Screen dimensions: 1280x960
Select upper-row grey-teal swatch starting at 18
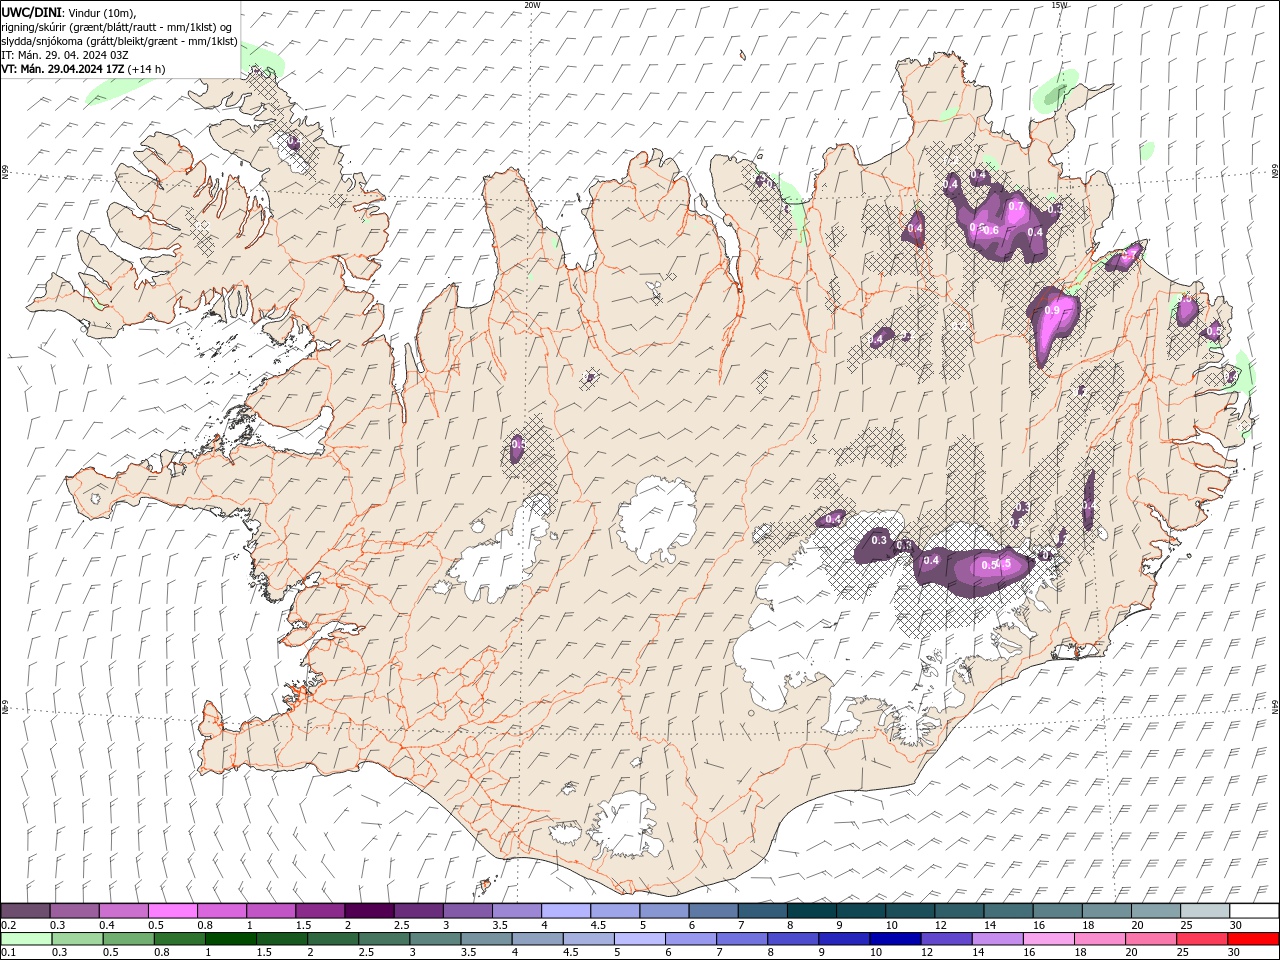(x=1106, y=911)
